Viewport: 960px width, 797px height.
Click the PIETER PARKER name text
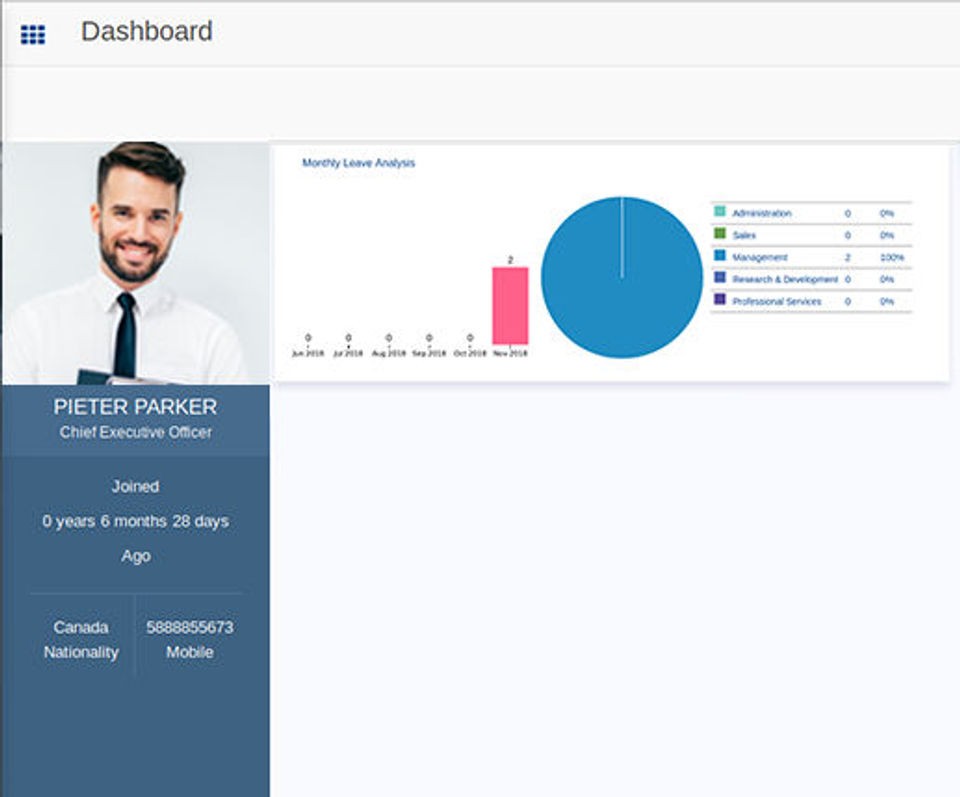pos(135,407)
